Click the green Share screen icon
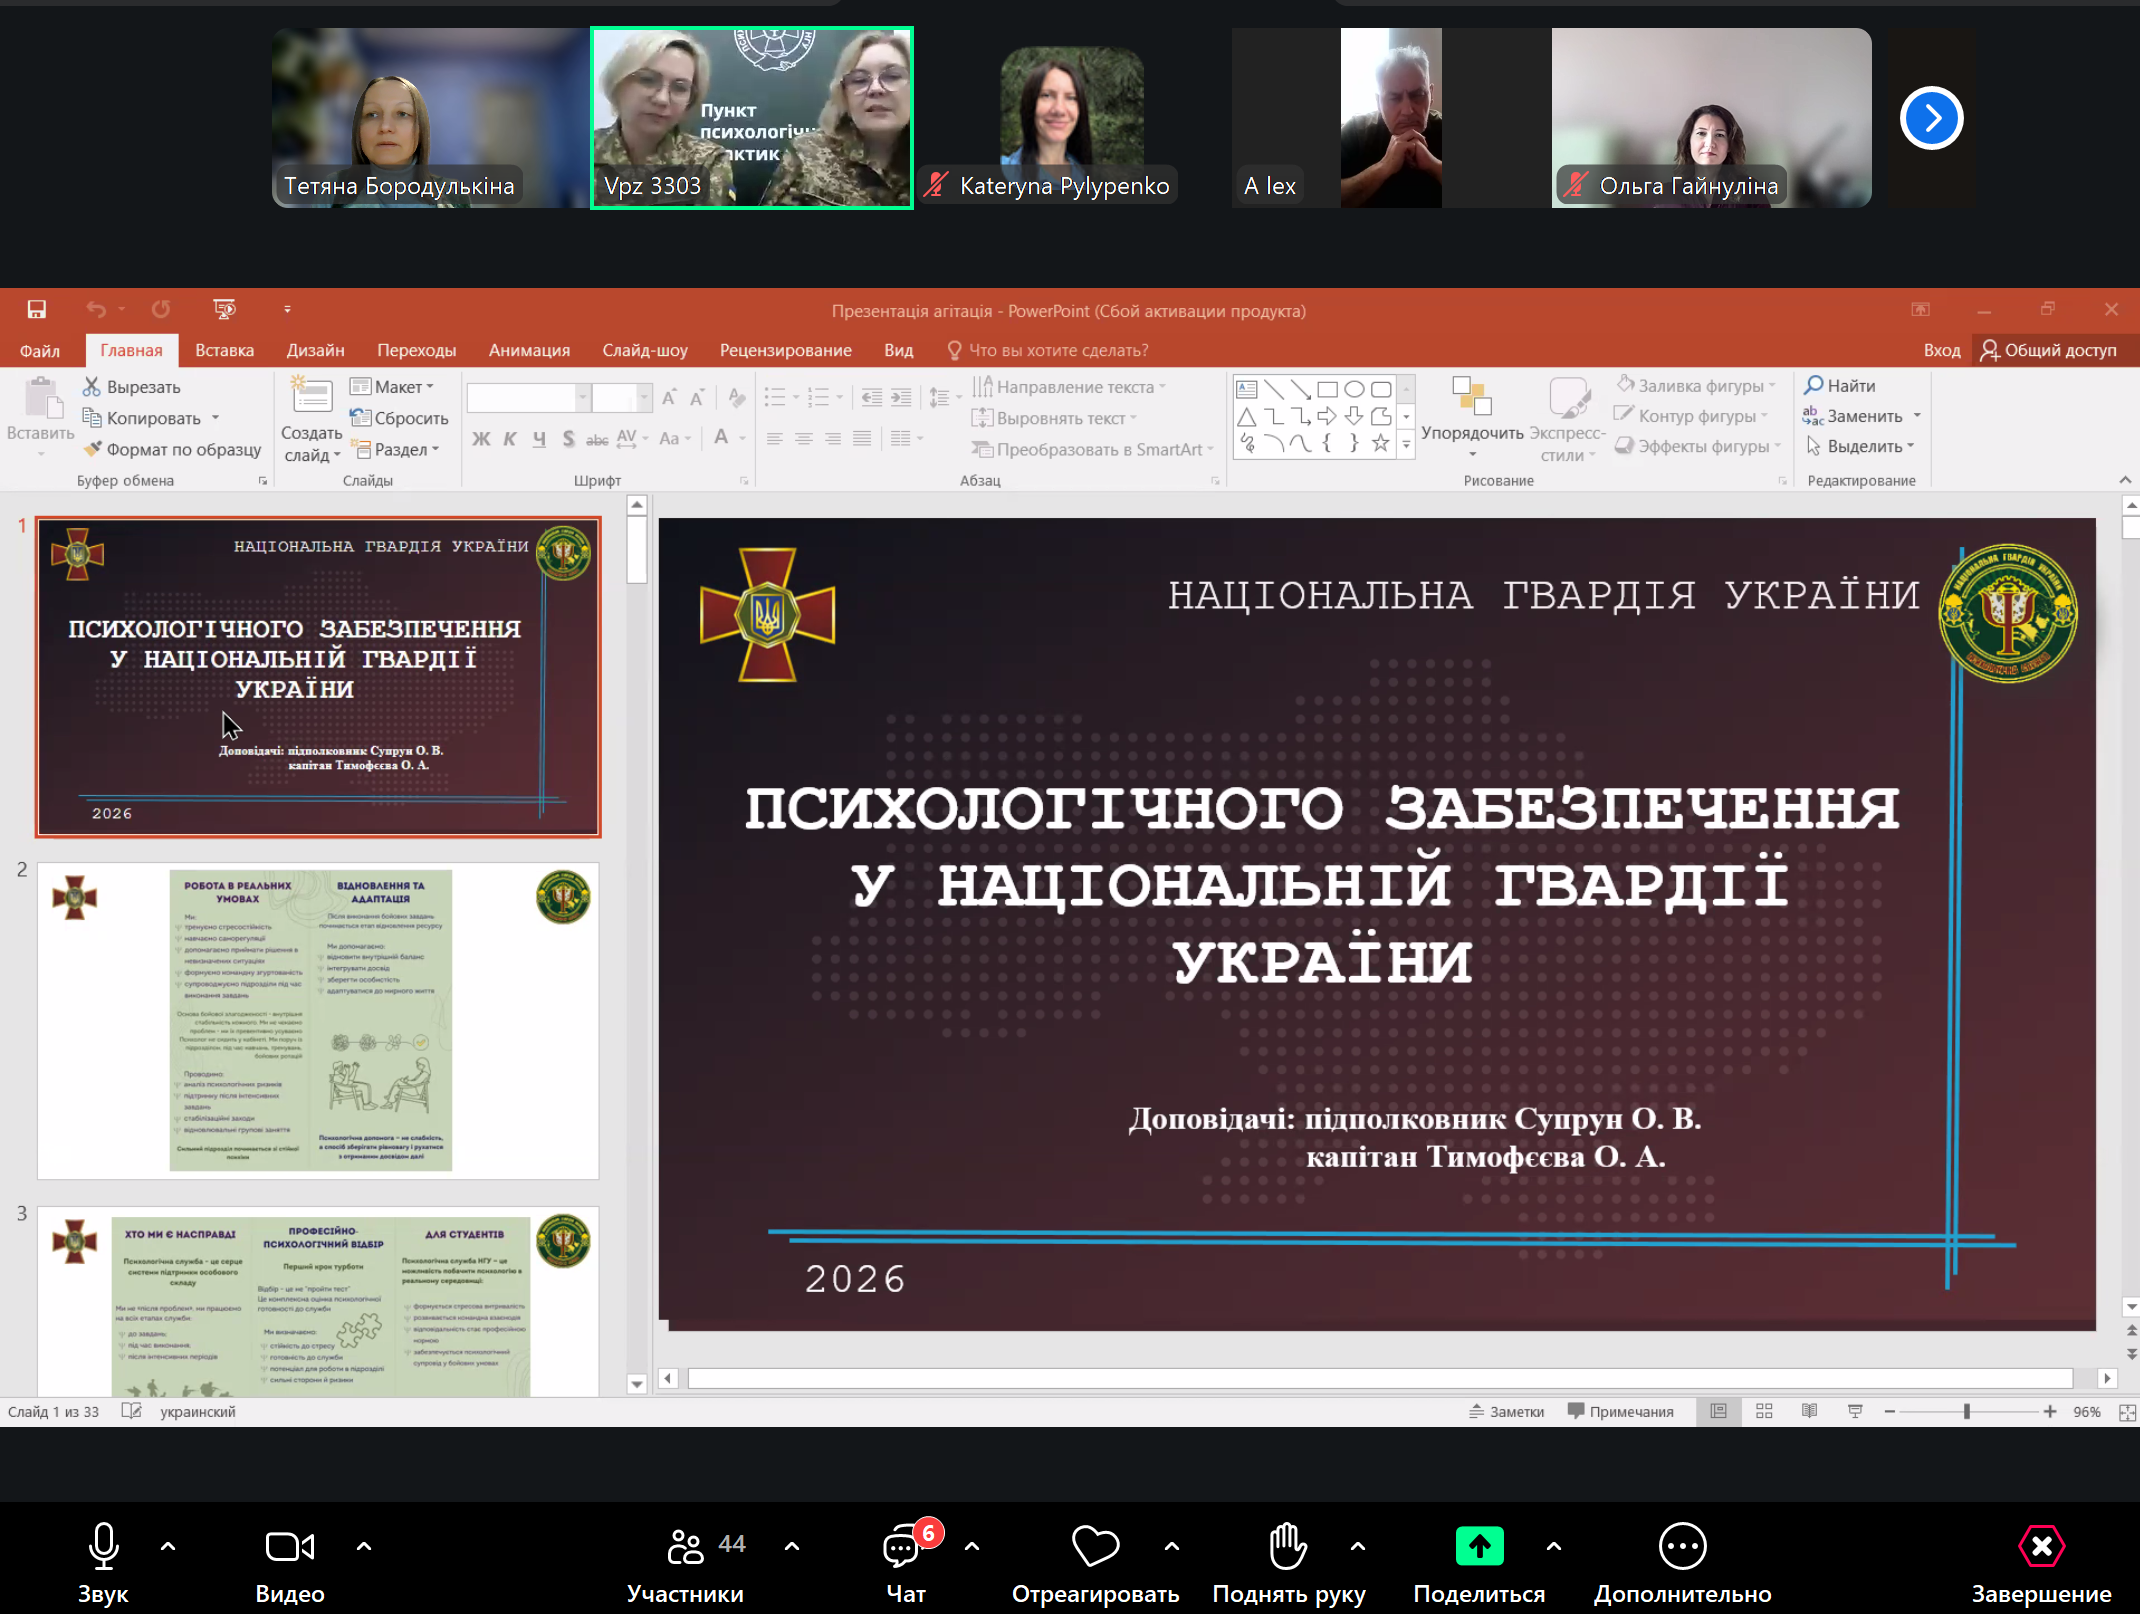Screen dimensions: 2140x1614 point(1479,1547)
